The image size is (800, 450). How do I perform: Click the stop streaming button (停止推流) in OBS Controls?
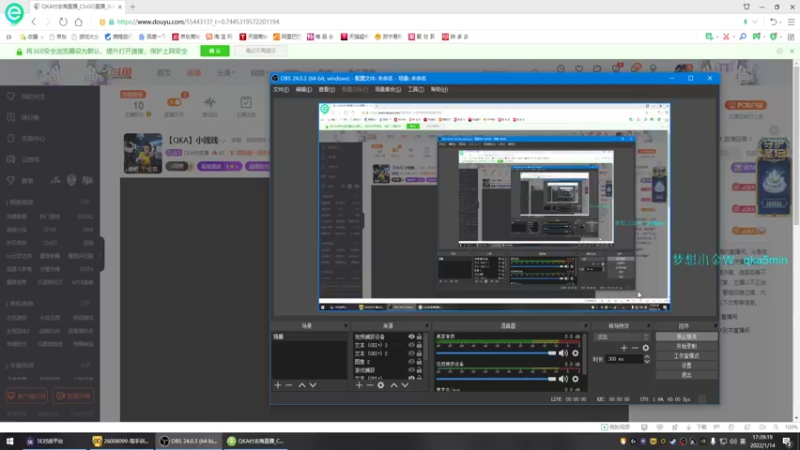point(686,337)
